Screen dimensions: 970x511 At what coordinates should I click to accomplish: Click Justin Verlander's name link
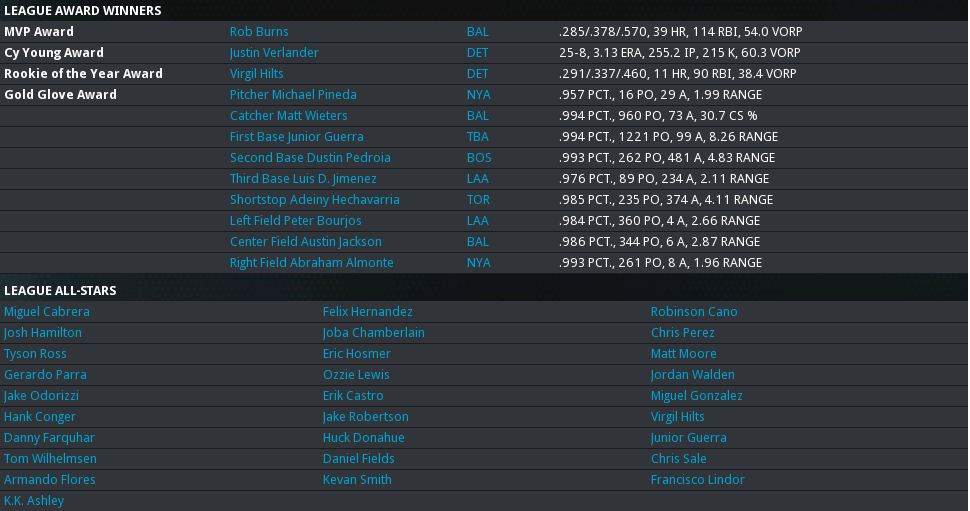pos(274,53)
